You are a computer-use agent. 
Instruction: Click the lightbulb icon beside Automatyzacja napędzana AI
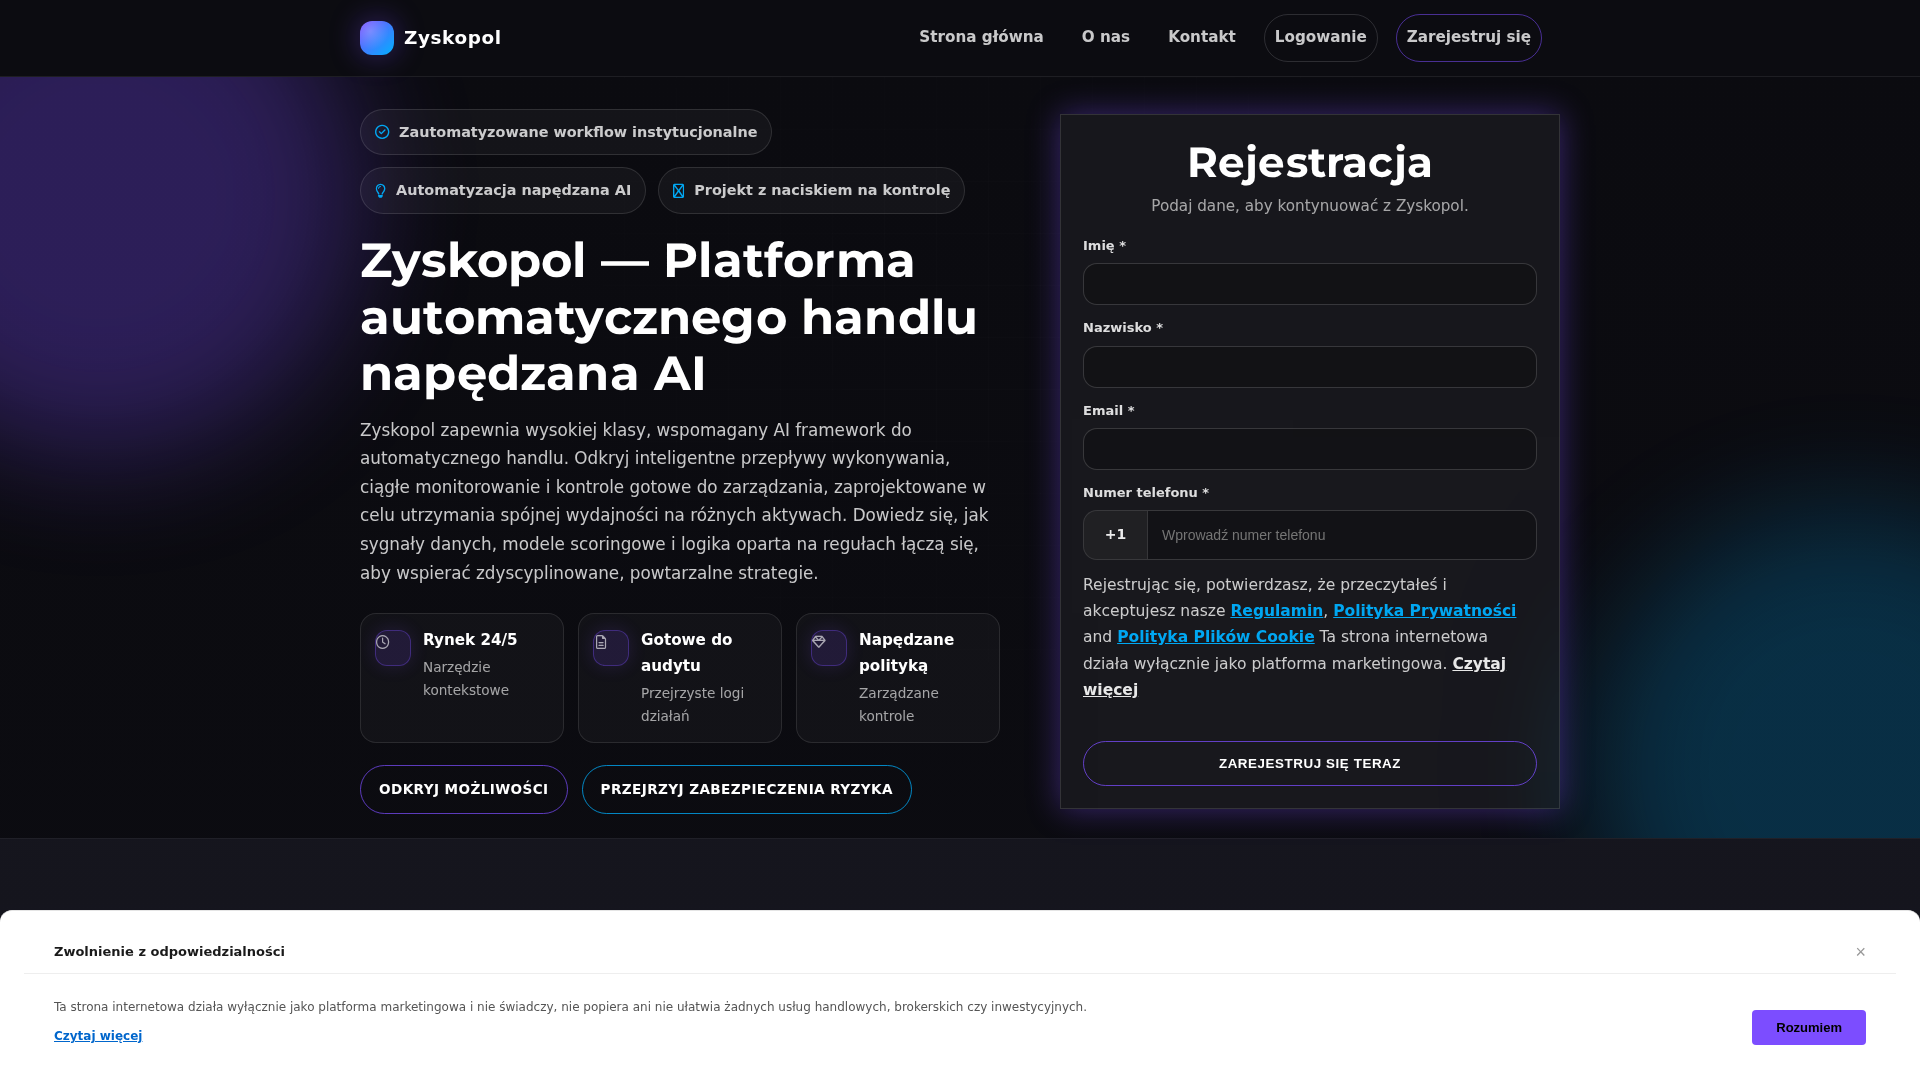coord(380,191)
